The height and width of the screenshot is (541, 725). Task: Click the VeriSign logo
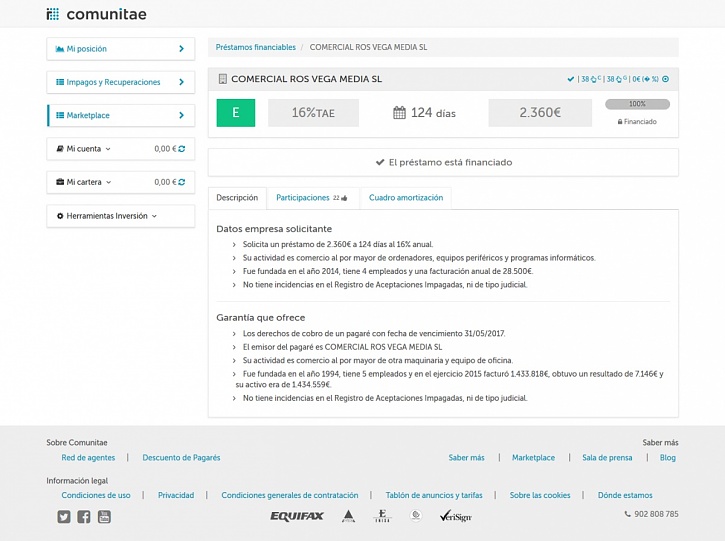pos(455,516)
